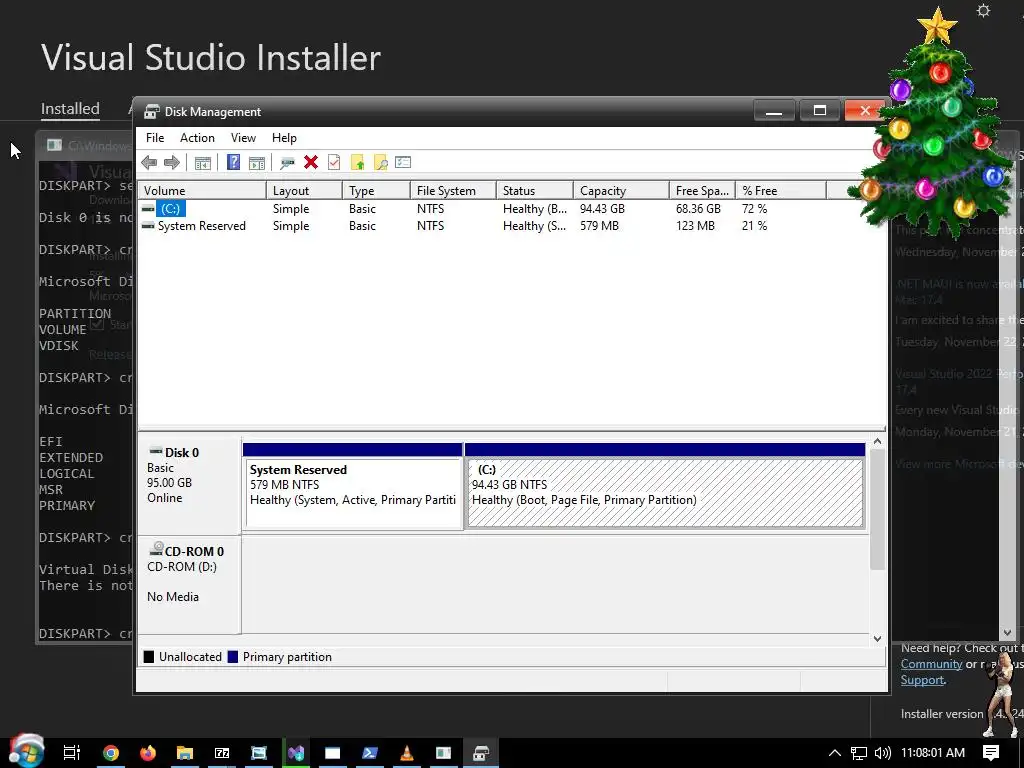Viewport: 1024px width, 768px height.
Task: Click the Back arrow in Disk Management toolbar
Action: 149,163
